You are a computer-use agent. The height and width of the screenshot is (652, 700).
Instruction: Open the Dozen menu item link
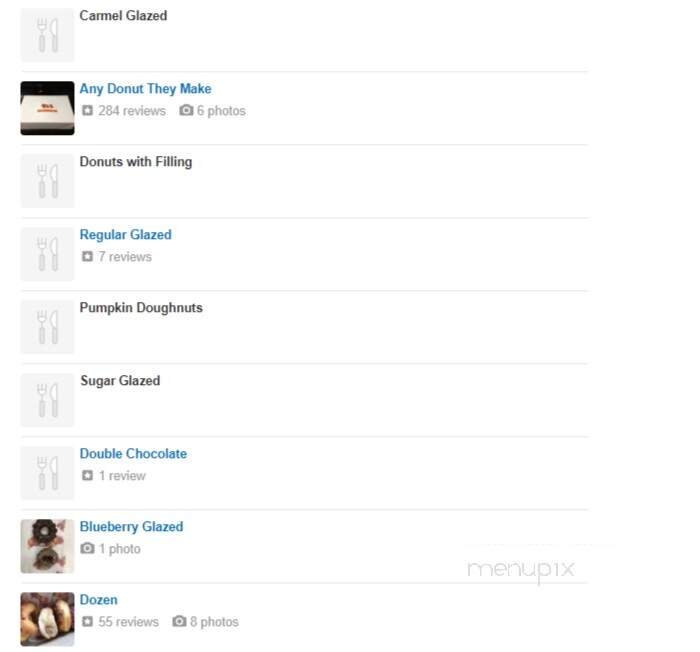coord(99,600)
